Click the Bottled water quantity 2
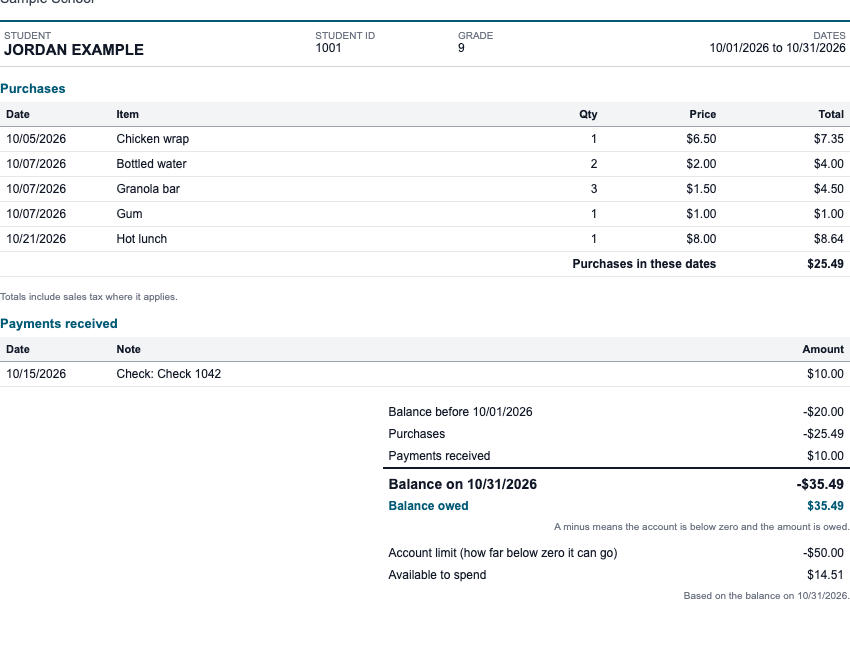Viewport: 850px width, 650px height. click(x=594, y=164)
